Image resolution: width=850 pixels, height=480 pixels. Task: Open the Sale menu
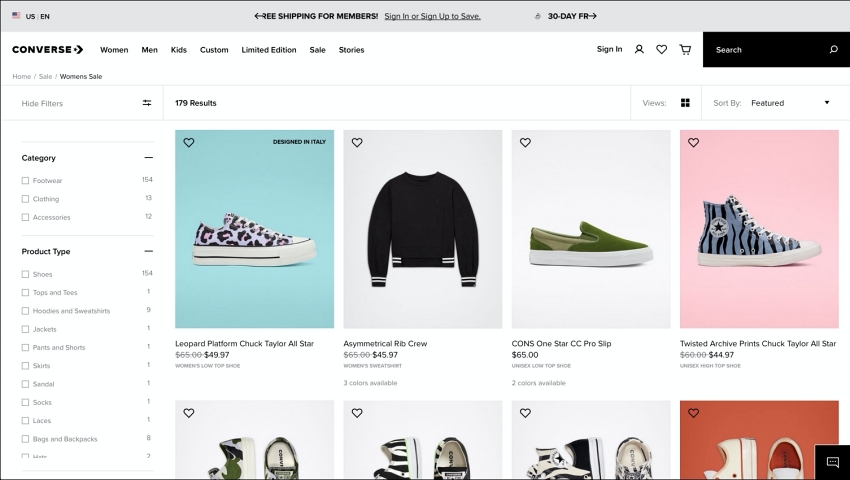(318, 50)
